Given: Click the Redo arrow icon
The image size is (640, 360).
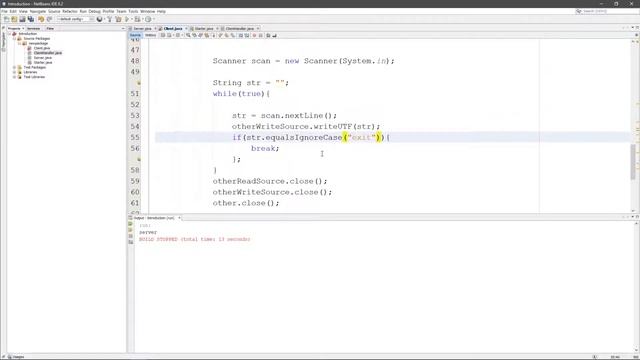Looking at the screenshot, I should coord(49,19).
